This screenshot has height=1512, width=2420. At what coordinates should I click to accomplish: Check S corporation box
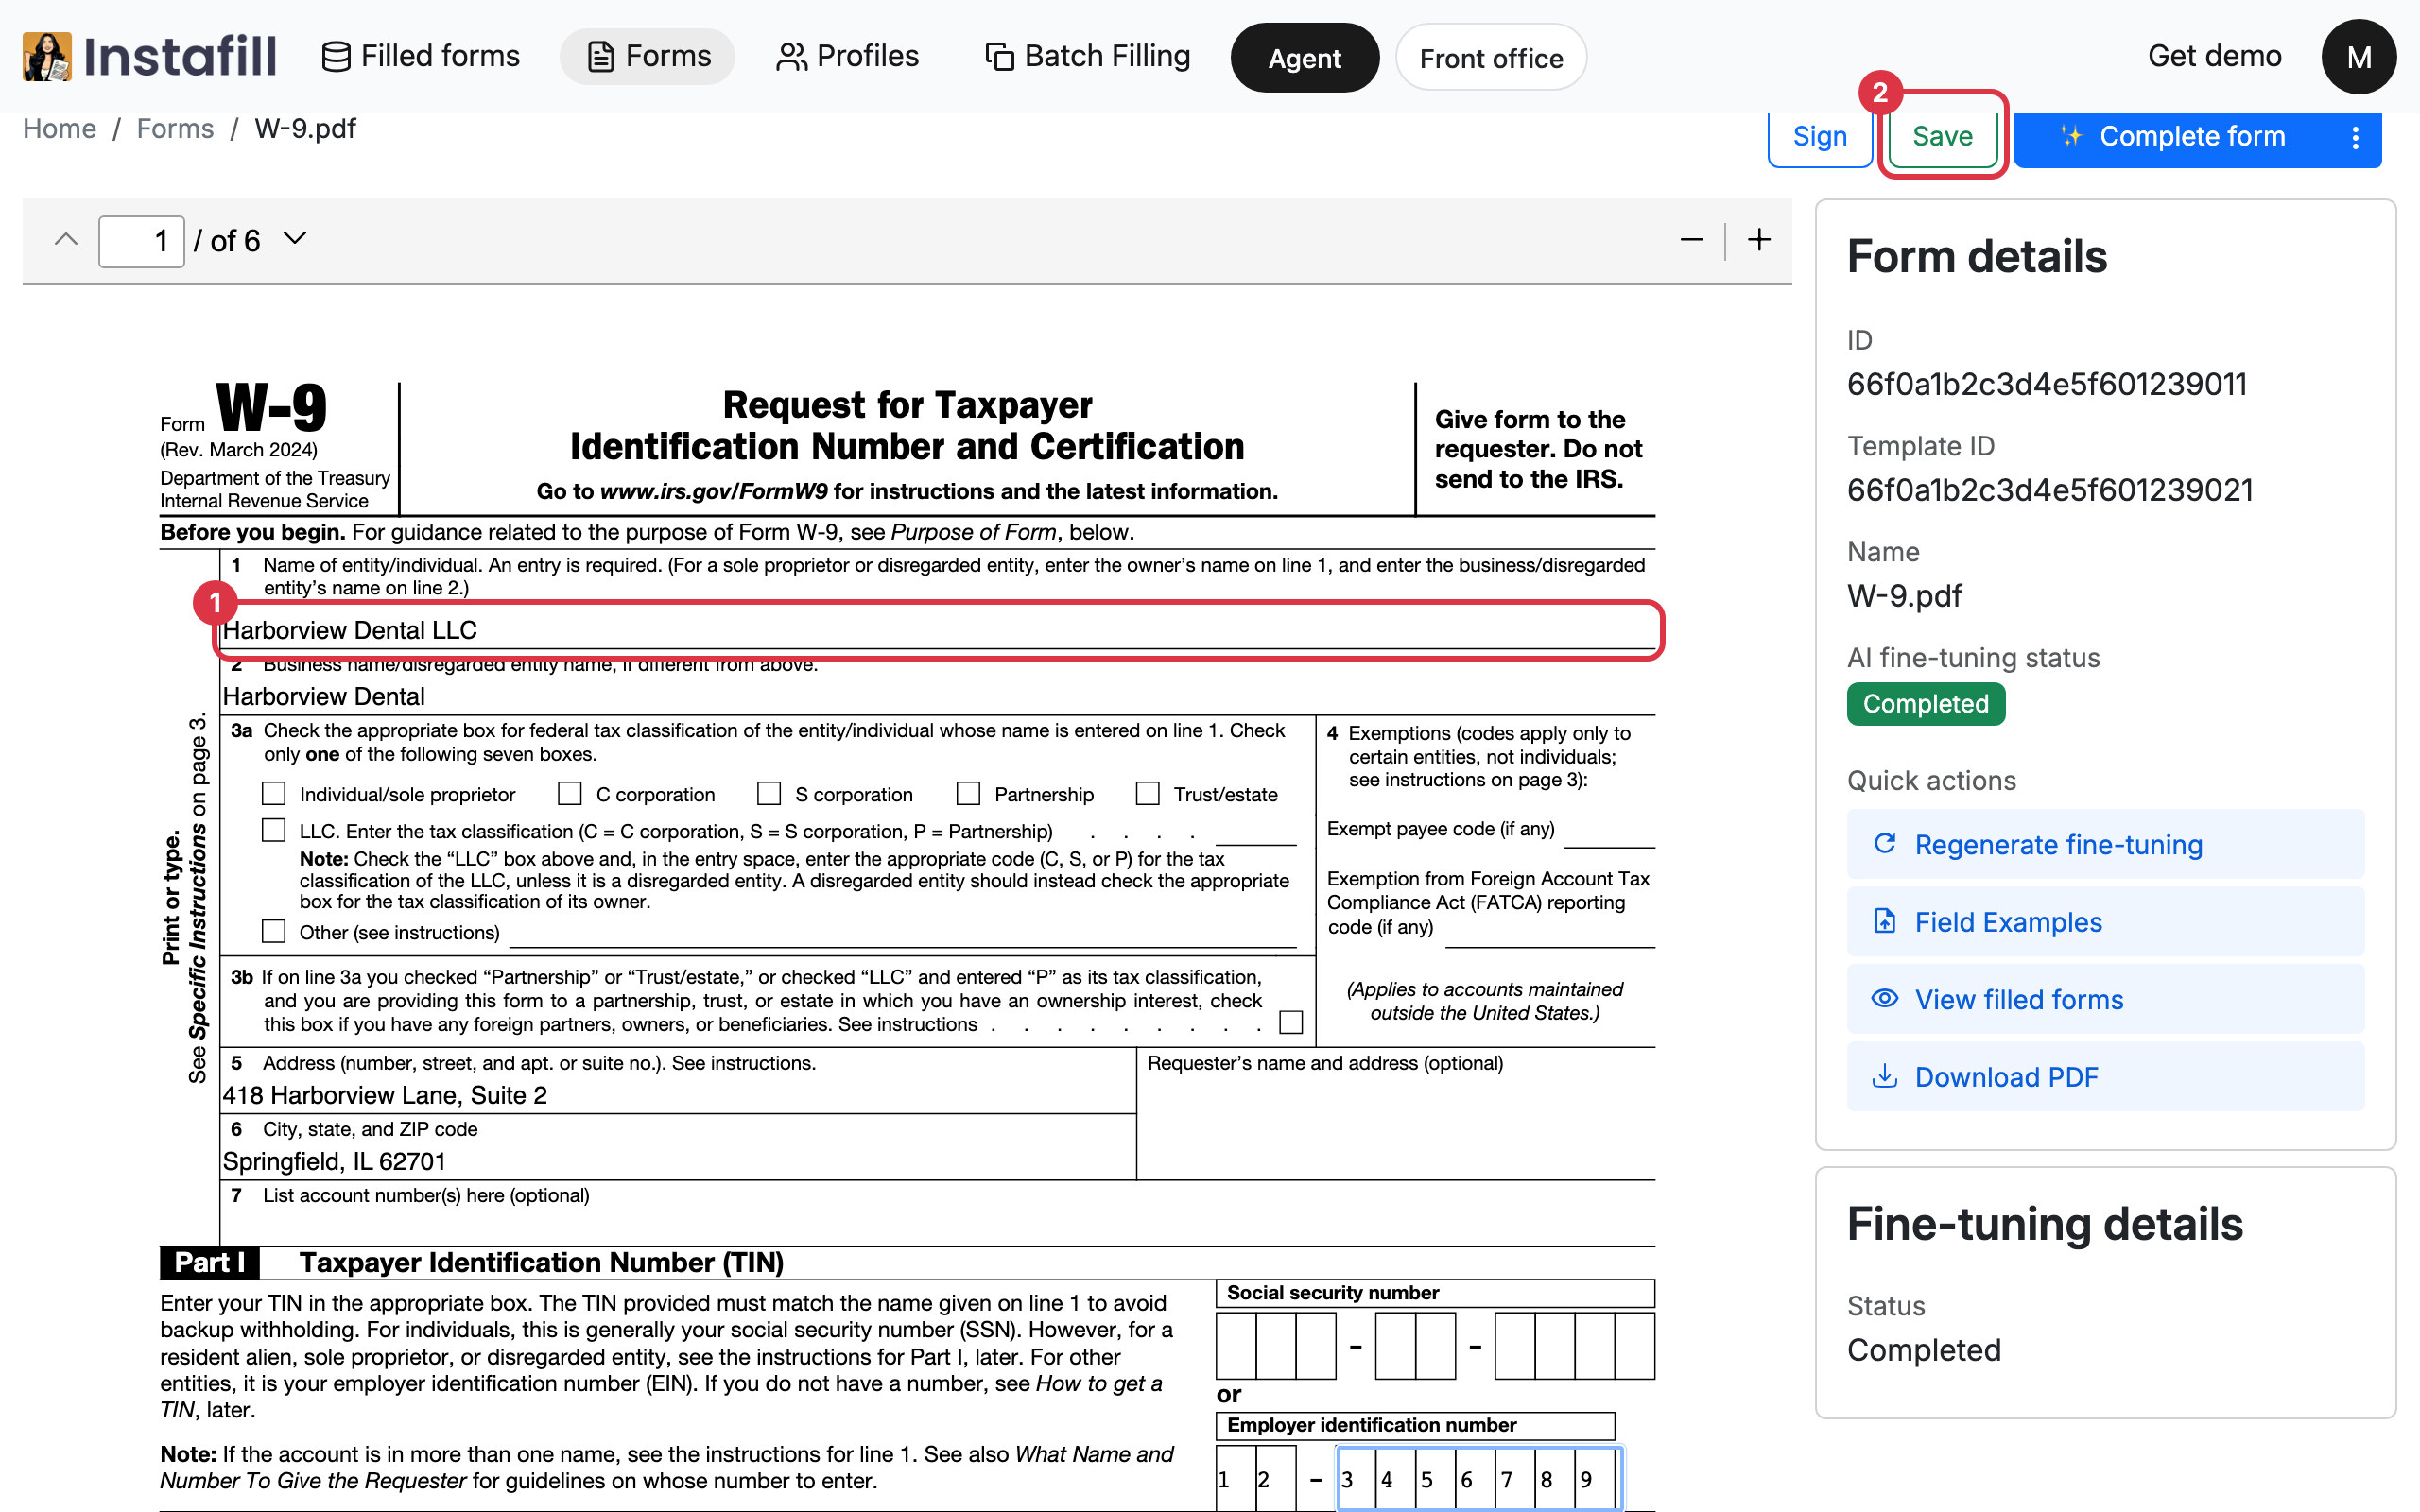coord(769,793)
